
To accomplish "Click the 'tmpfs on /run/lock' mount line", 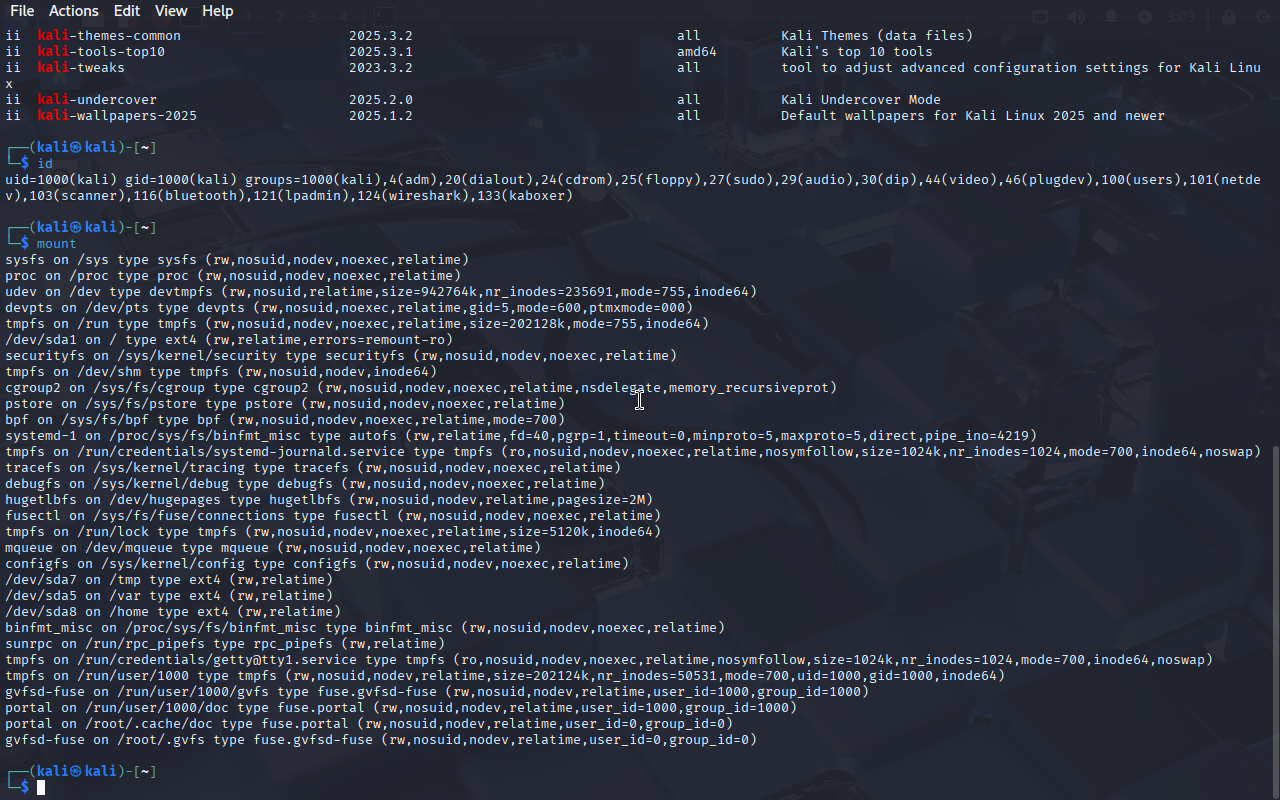I will pos(333,532).
